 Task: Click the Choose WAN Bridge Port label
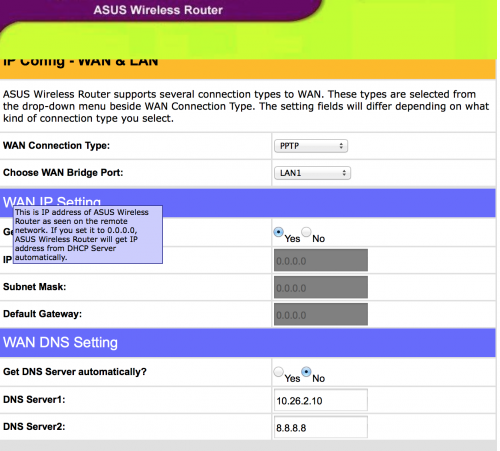coord(63,173)
